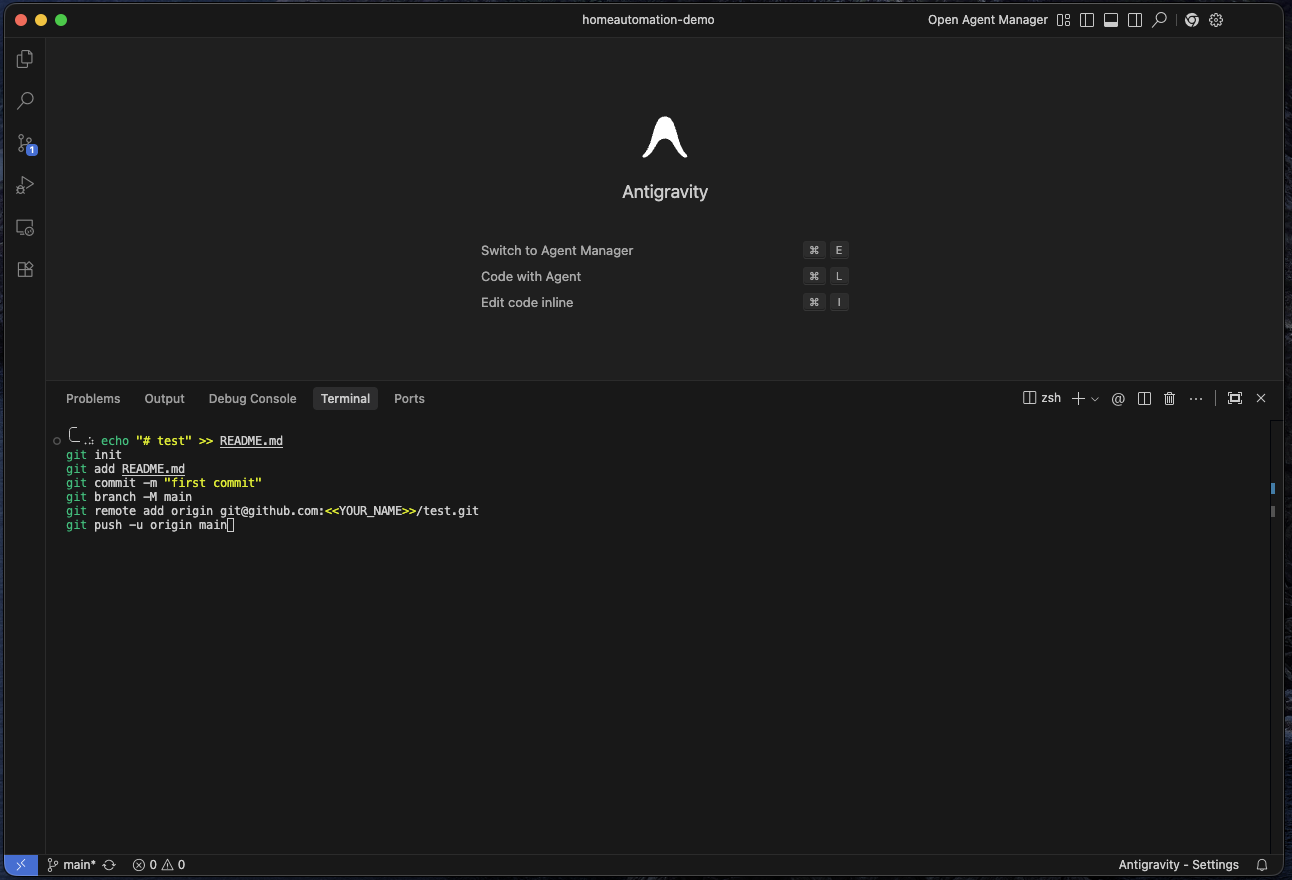Open the Chrome browser icon in title bar
Image resolution: width=1292 pixels, height=880 pixels.
pos(1192,20)
